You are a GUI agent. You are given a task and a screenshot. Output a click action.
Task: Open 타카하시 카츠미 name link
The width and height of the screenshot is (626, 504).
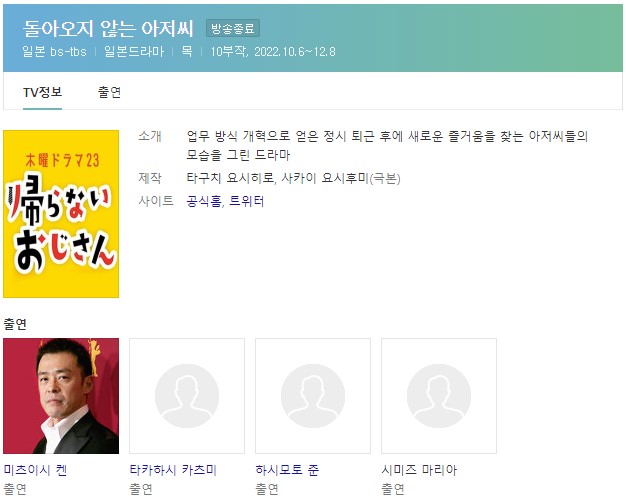173,470
